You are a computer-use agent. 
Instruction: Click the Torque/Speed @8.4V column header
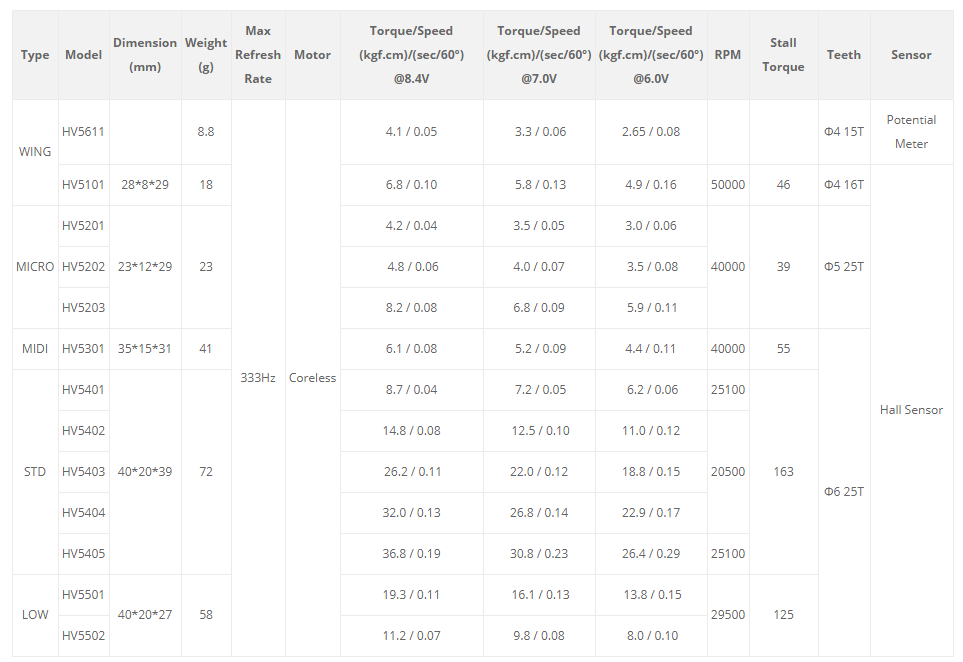click(411, 55)
